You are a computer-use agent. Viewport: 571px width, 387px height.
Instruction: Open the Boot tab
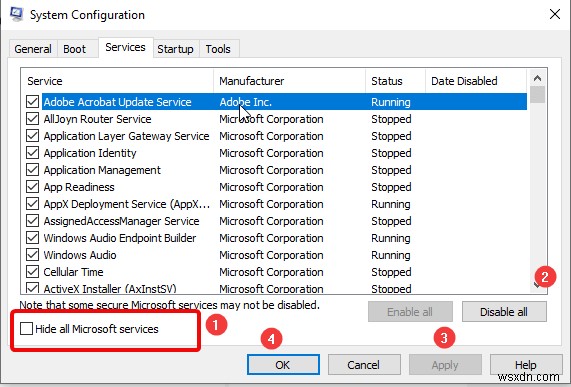pyautogui.click(x=74, y=49)
